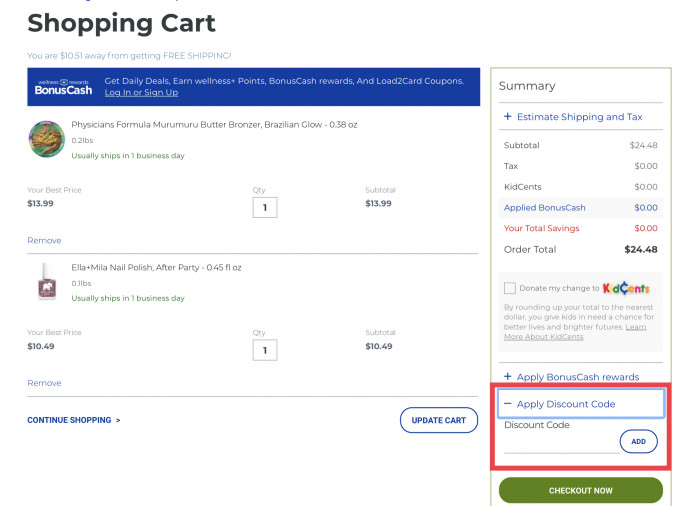Tick the Donate my change to KidCents checkbox
The width and height of the screenshot is (700, 506).
pyautogui.click(x=510, y=288)
